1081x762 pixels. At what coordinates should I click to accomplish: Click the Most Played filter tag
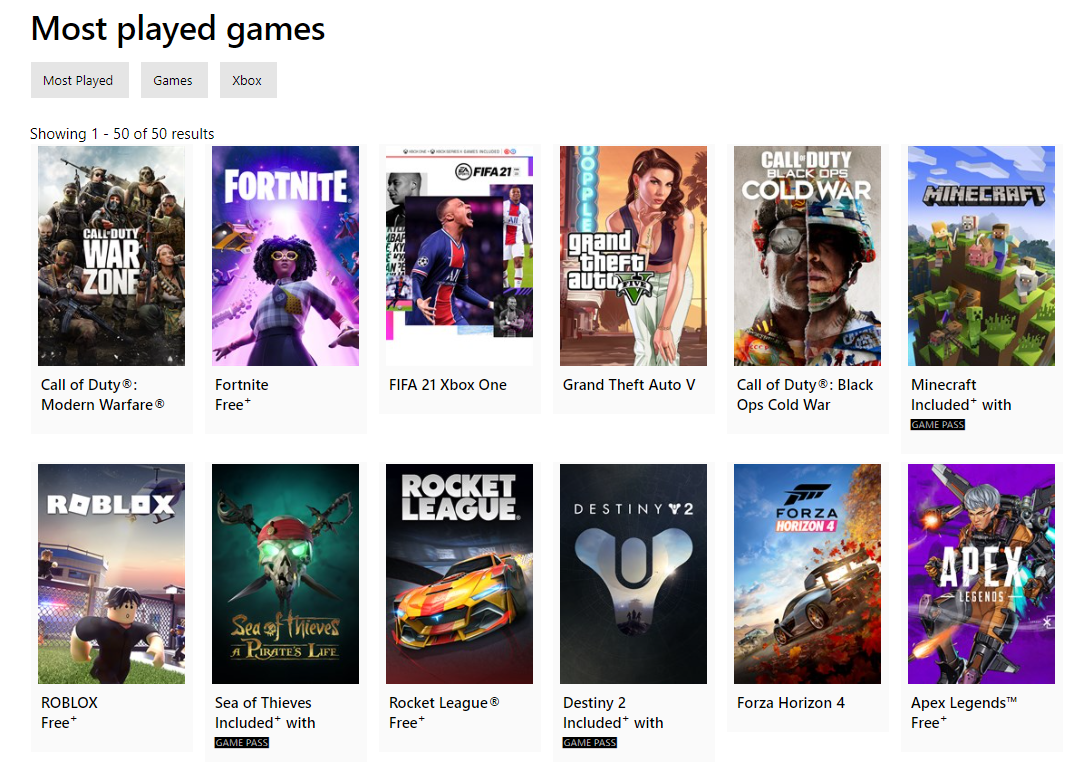(79, 80)
